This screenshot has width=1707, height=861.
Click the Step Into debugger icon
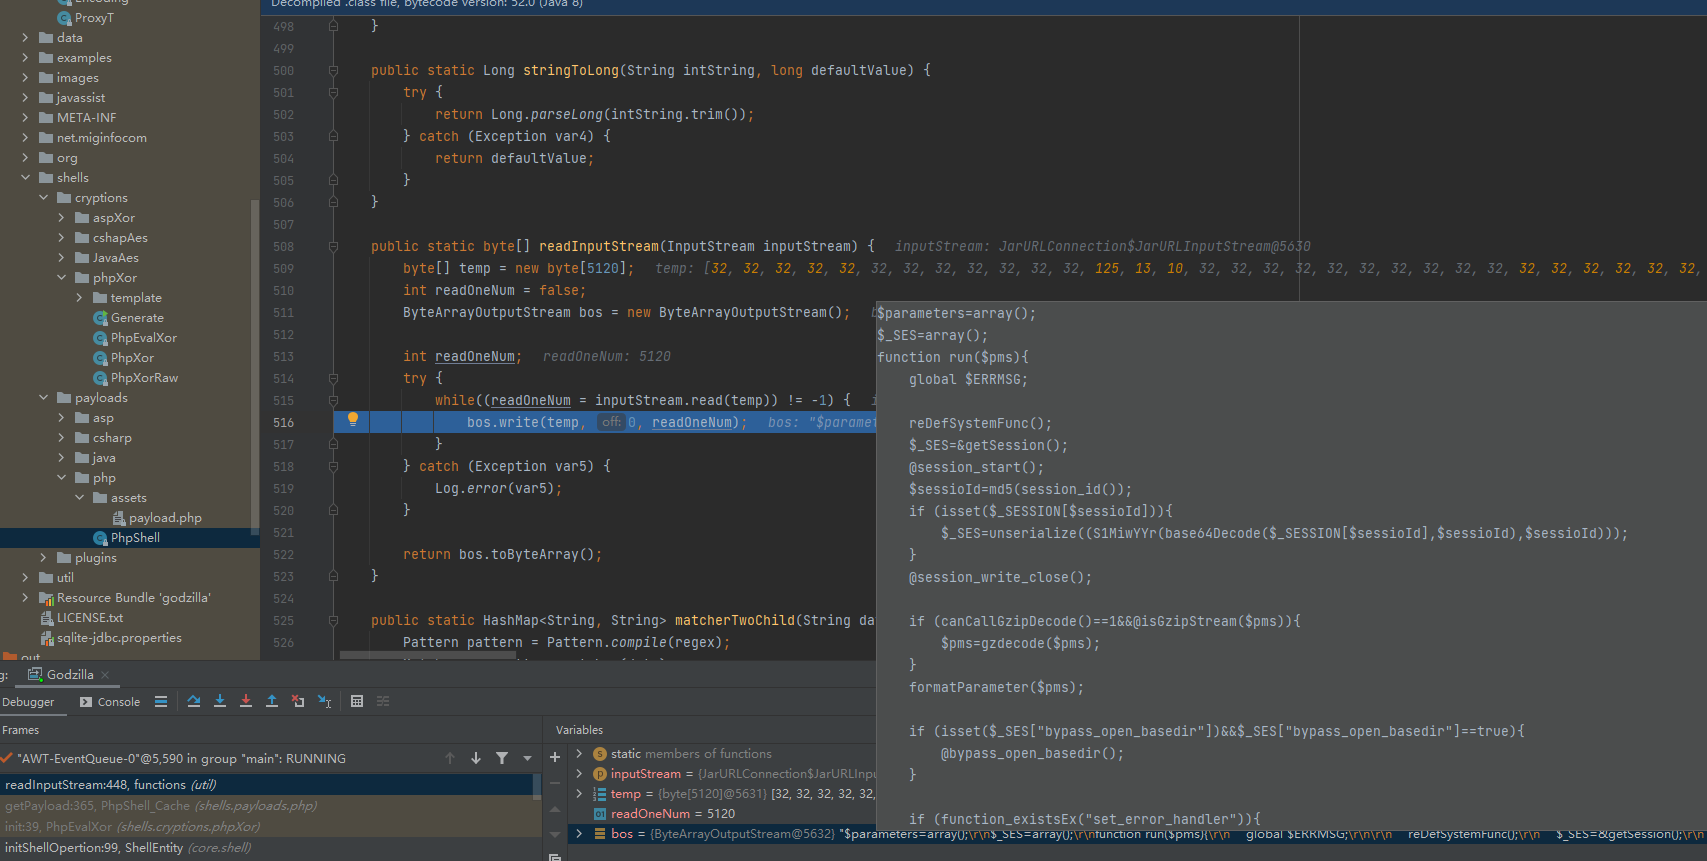click(220, 702)
